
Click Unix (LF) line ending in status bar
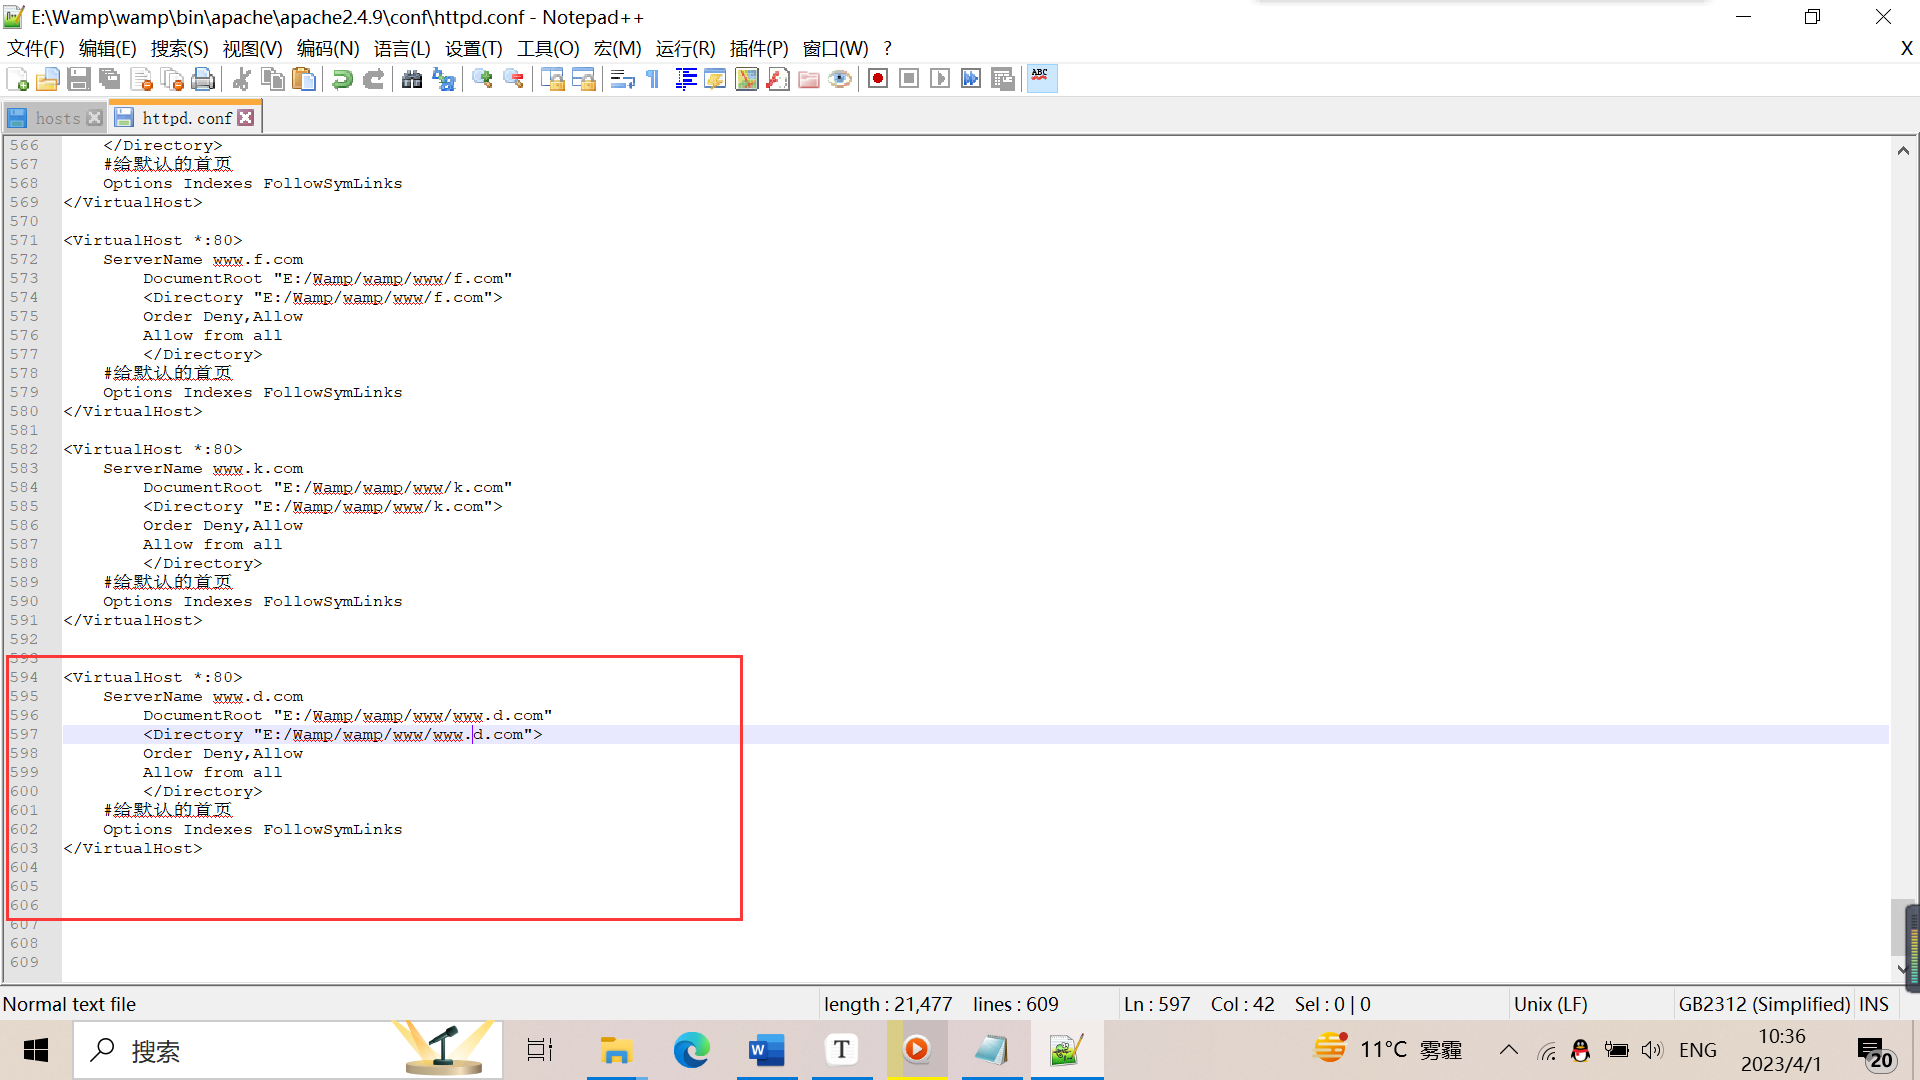click(1550, 1004)
